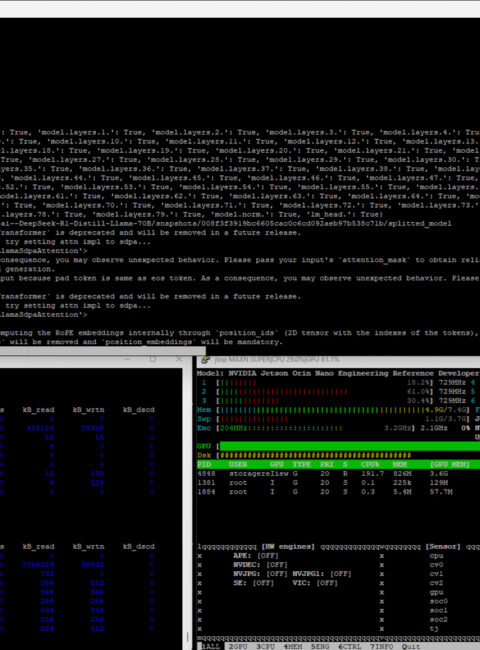The width and height of the screenshot is (480, 650).
Task: Maximize the iostat terminal window
Action: coord(153,359)
